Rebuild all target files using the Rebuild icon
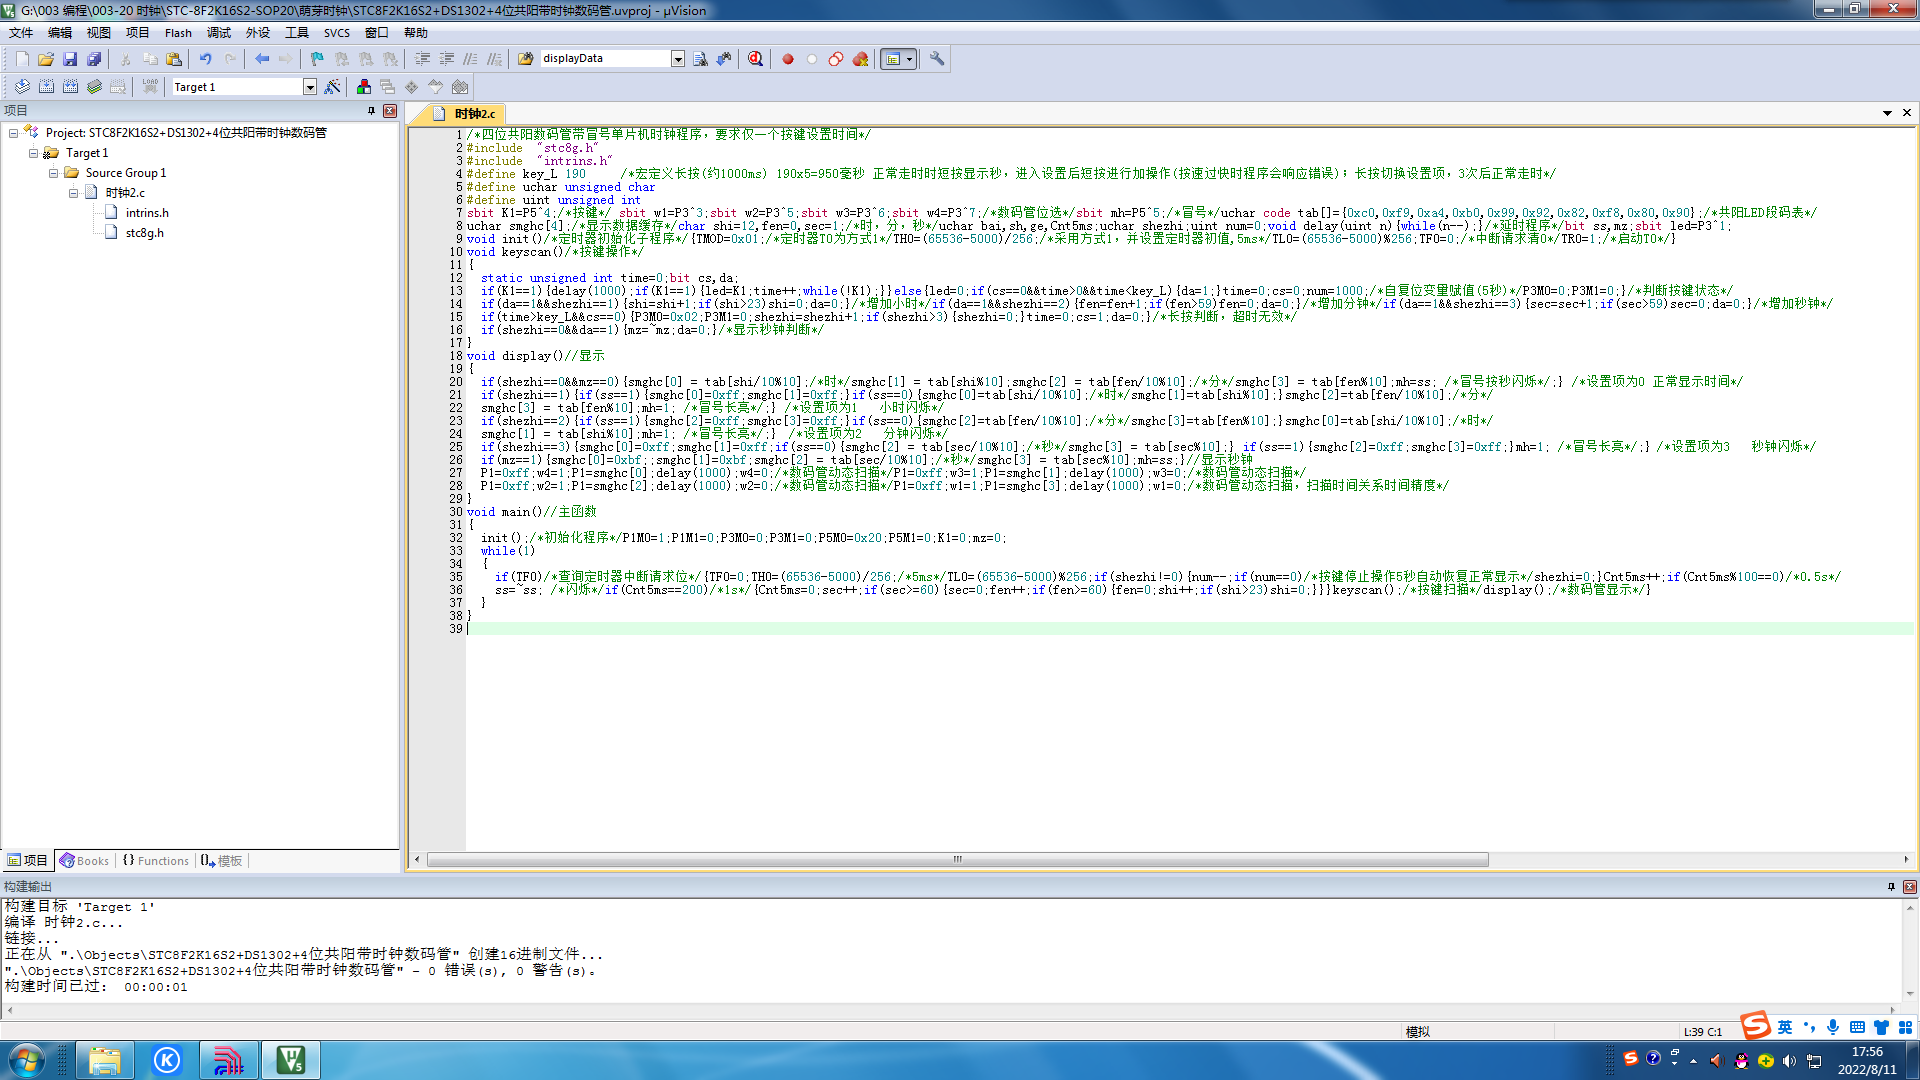This screenshot has width=1920, height=1080. point(70,87)
